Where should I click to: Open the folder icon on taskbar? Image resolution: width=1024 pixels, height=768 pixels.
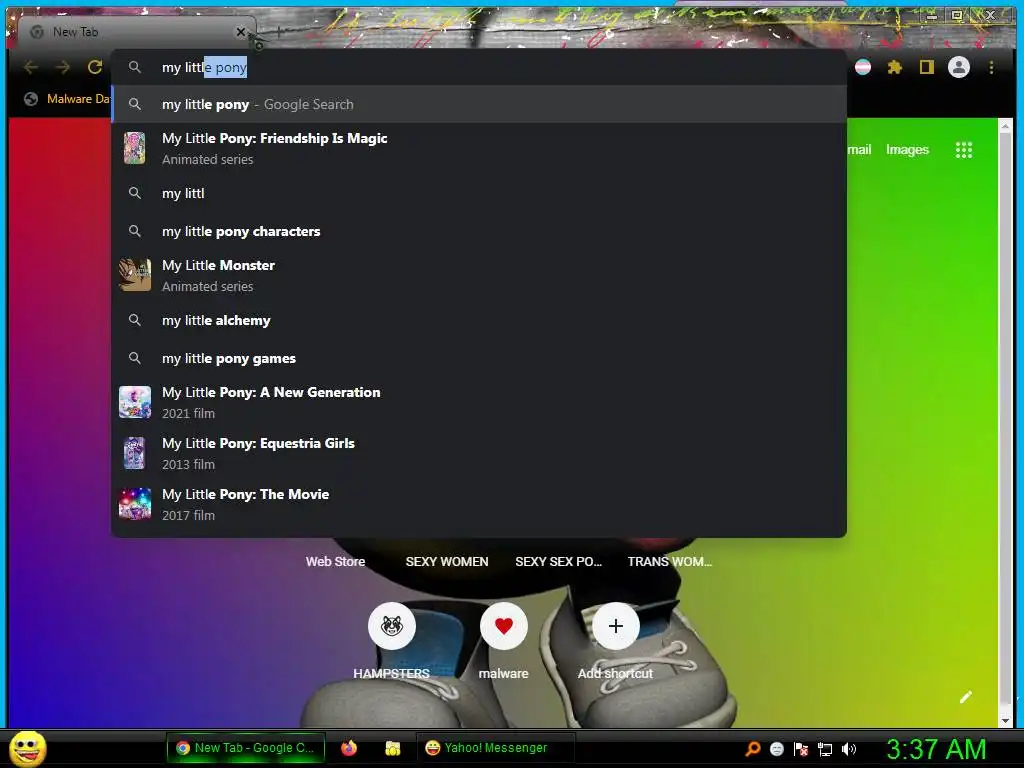392,748
